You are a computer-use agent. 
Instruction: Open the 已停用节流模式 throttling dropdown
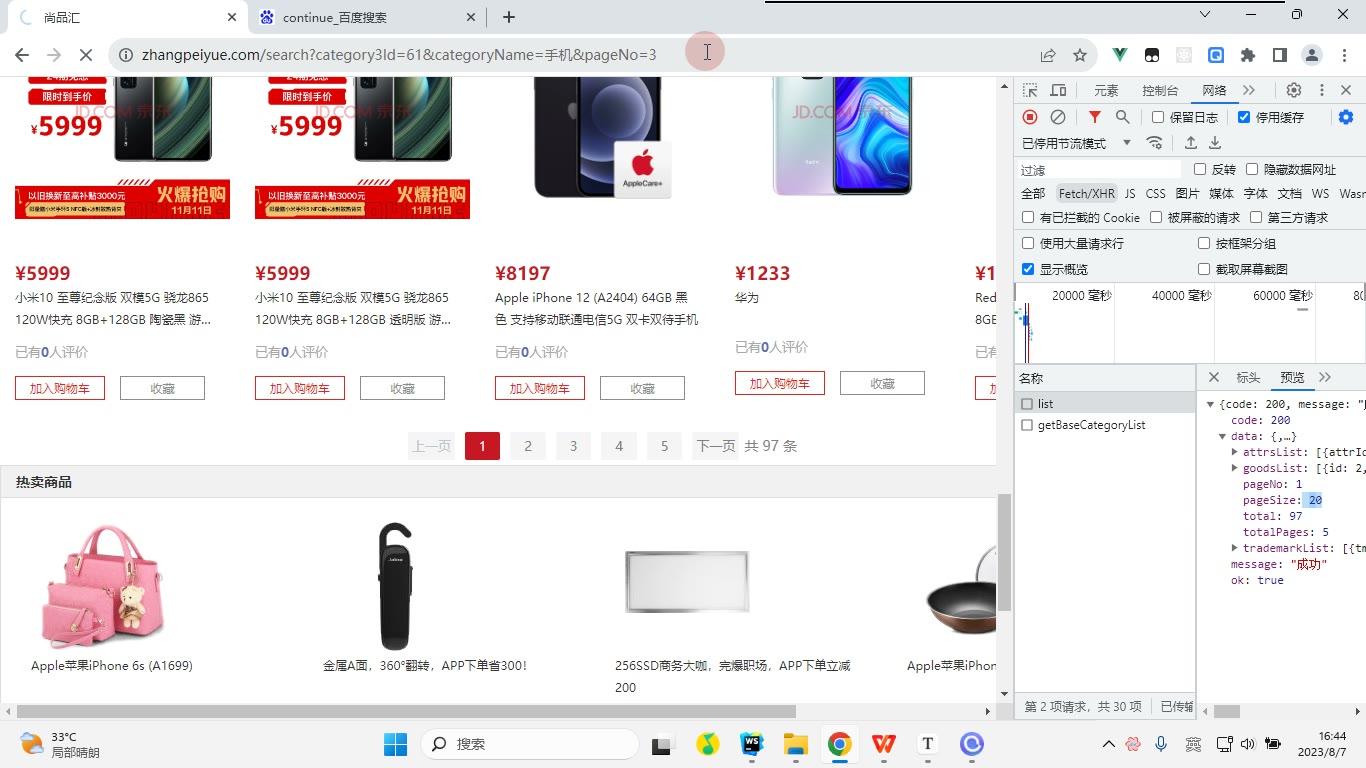(1077, 143)
